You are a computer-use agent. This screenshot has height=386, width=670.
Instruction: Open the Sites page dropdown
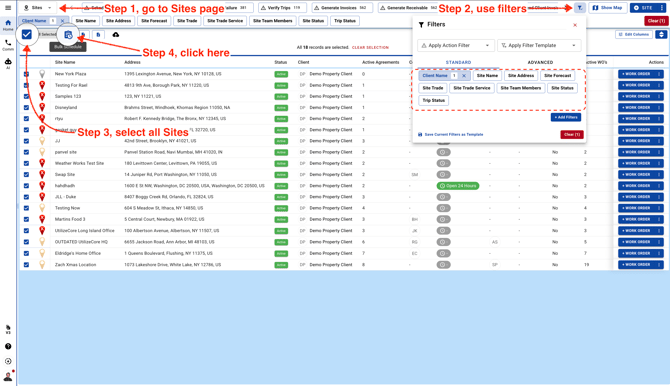point(38,8)
